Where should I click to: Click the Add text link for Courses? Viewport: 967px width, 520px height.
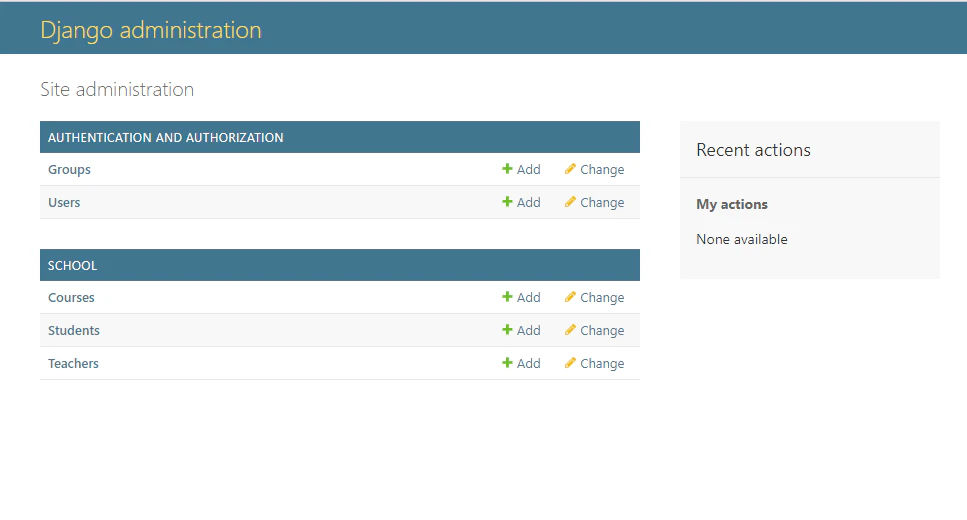[529, 297]
